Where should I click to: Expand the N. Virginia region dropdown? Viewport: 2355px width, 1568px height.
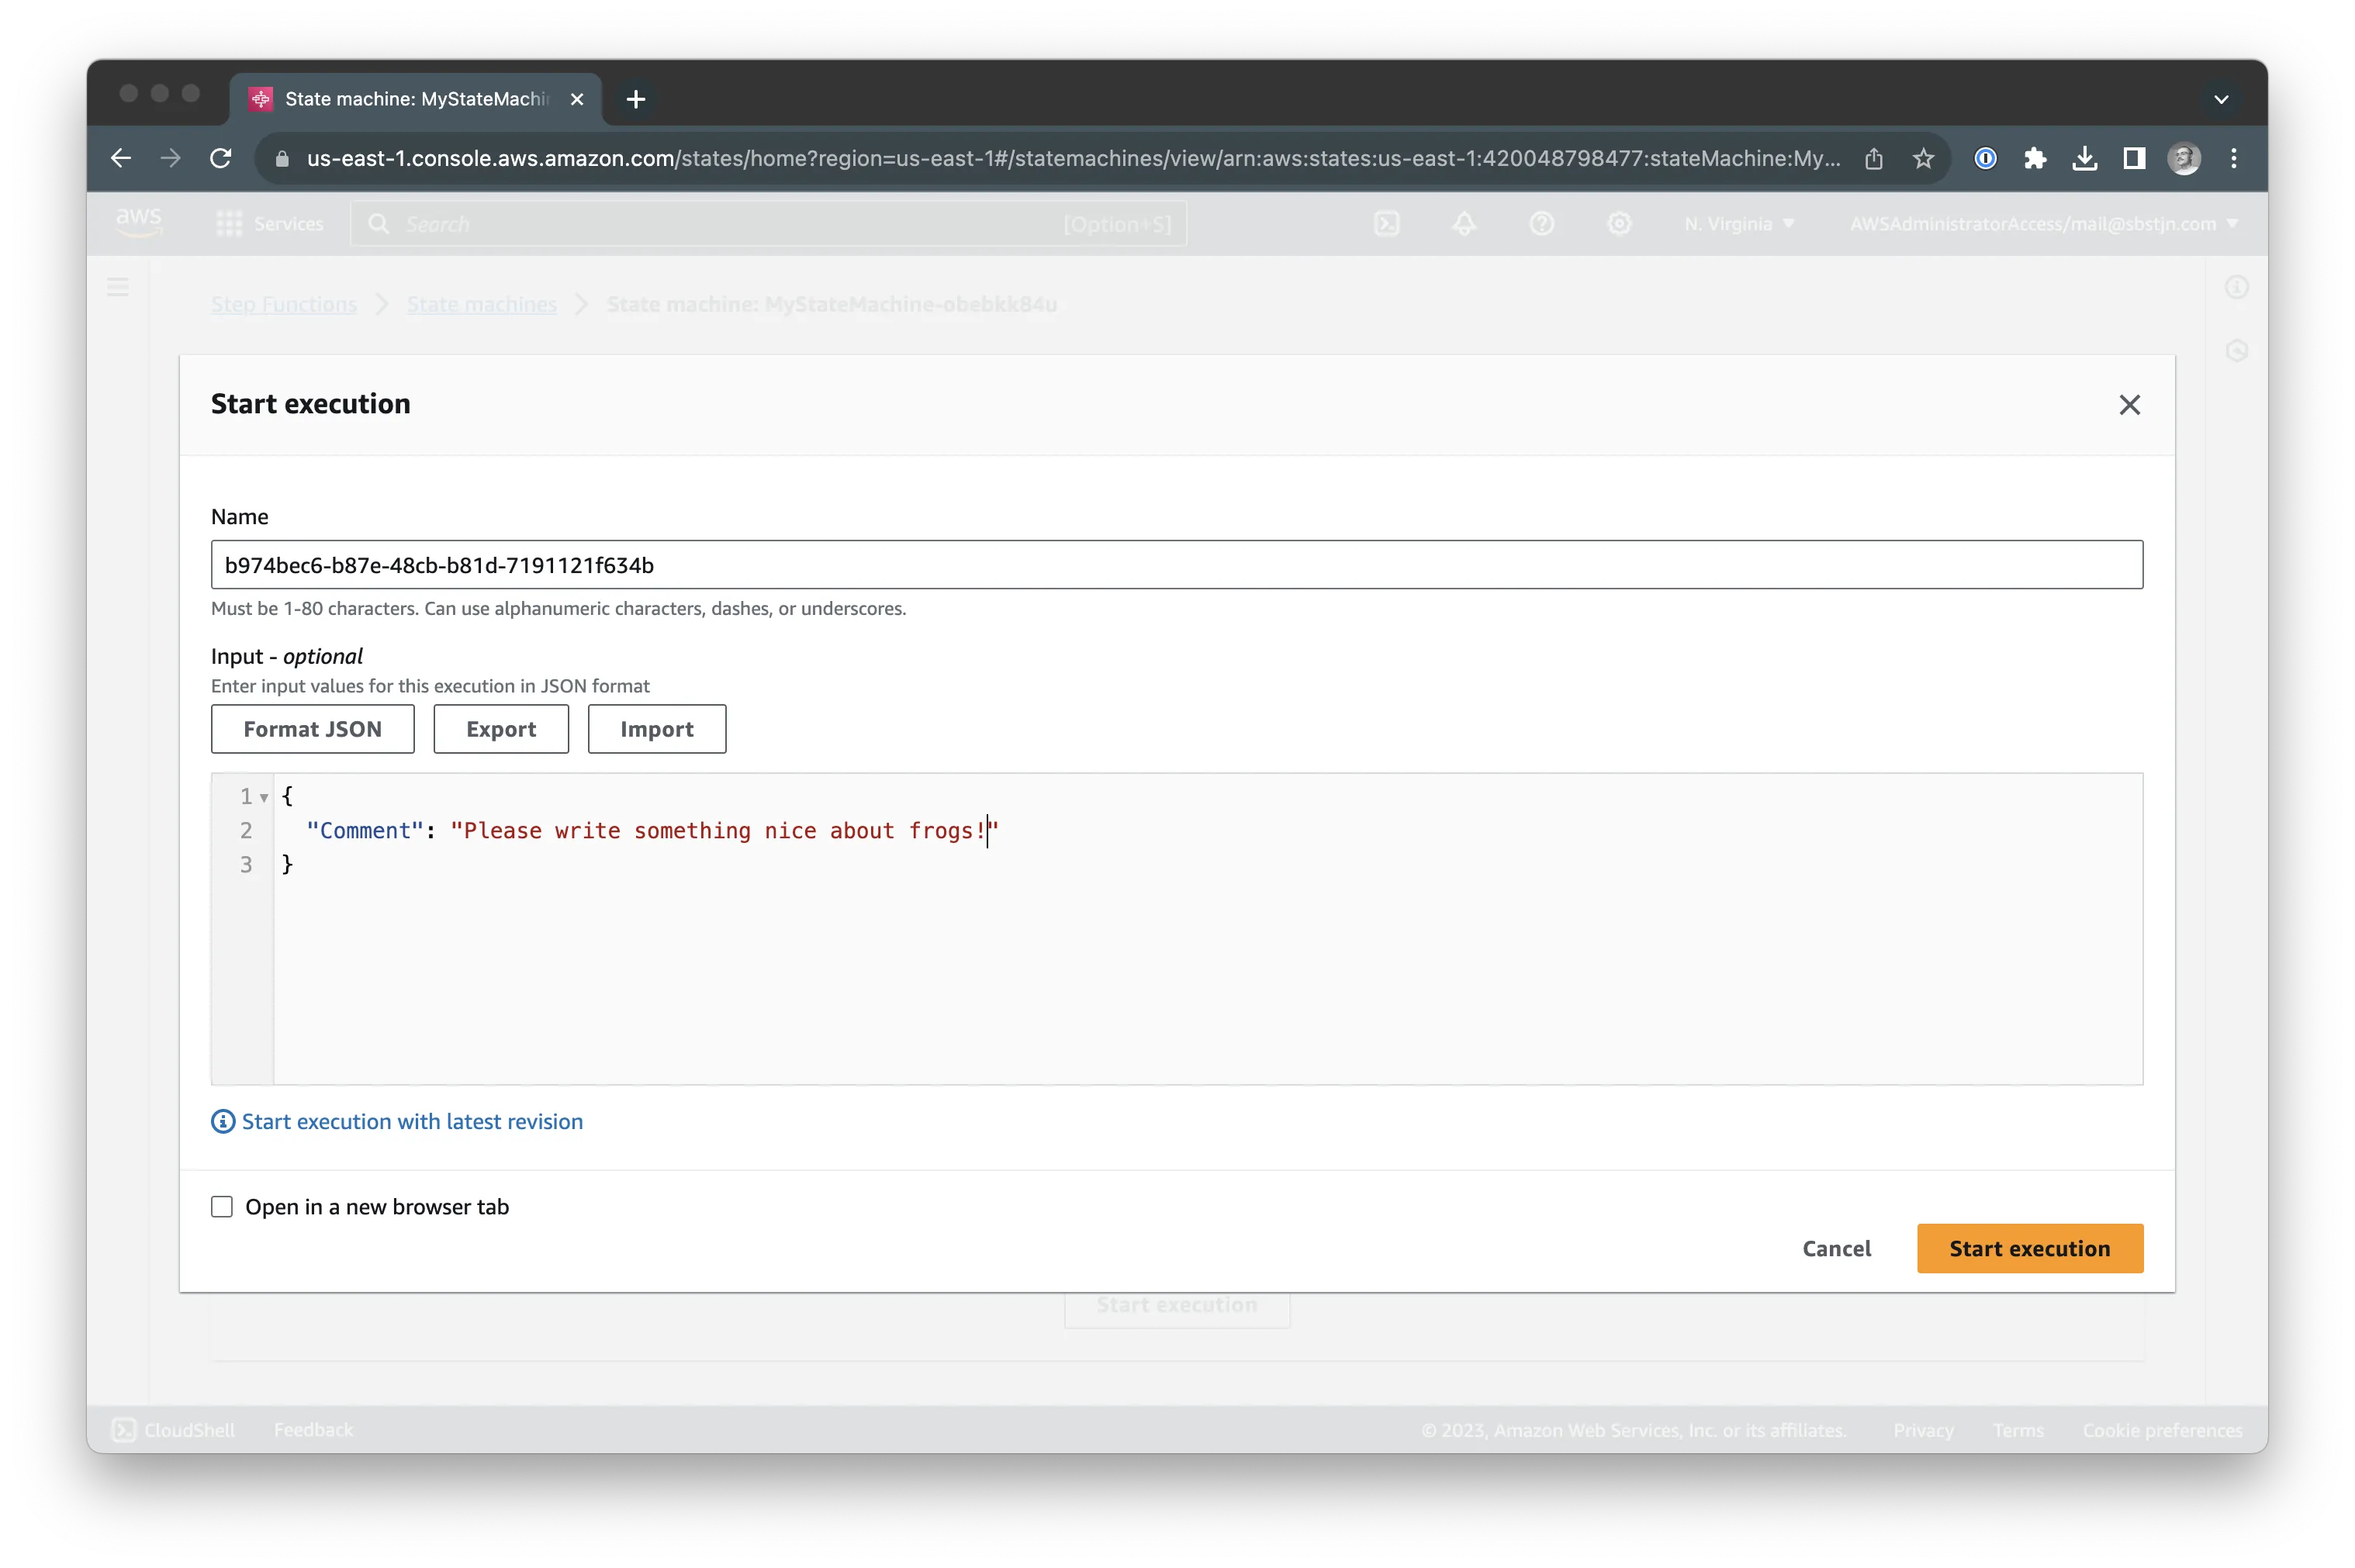coord(1738,223)
